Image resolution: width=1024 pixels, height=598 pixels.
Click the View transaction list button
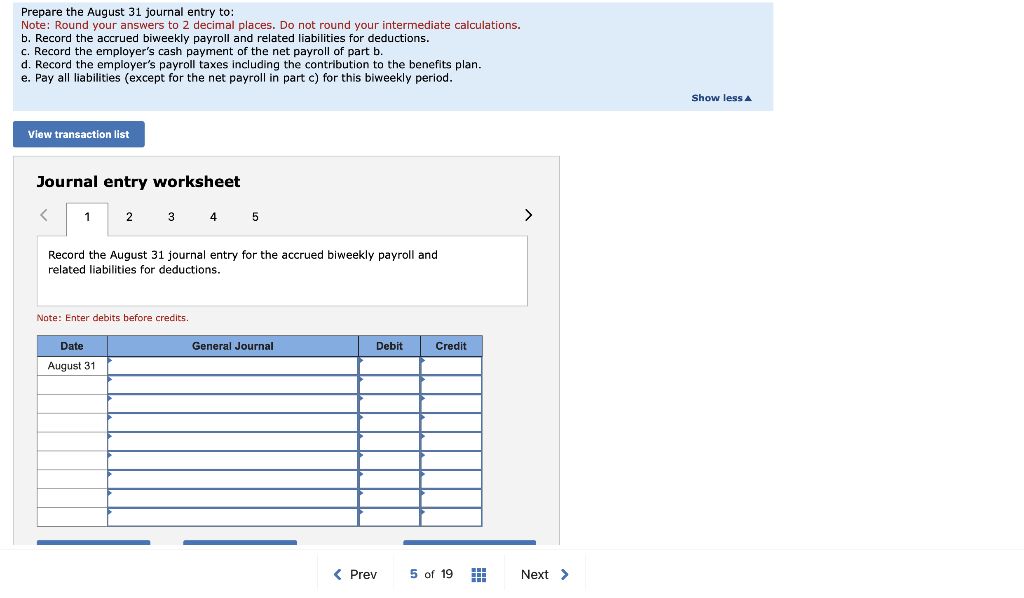(79, 134)
